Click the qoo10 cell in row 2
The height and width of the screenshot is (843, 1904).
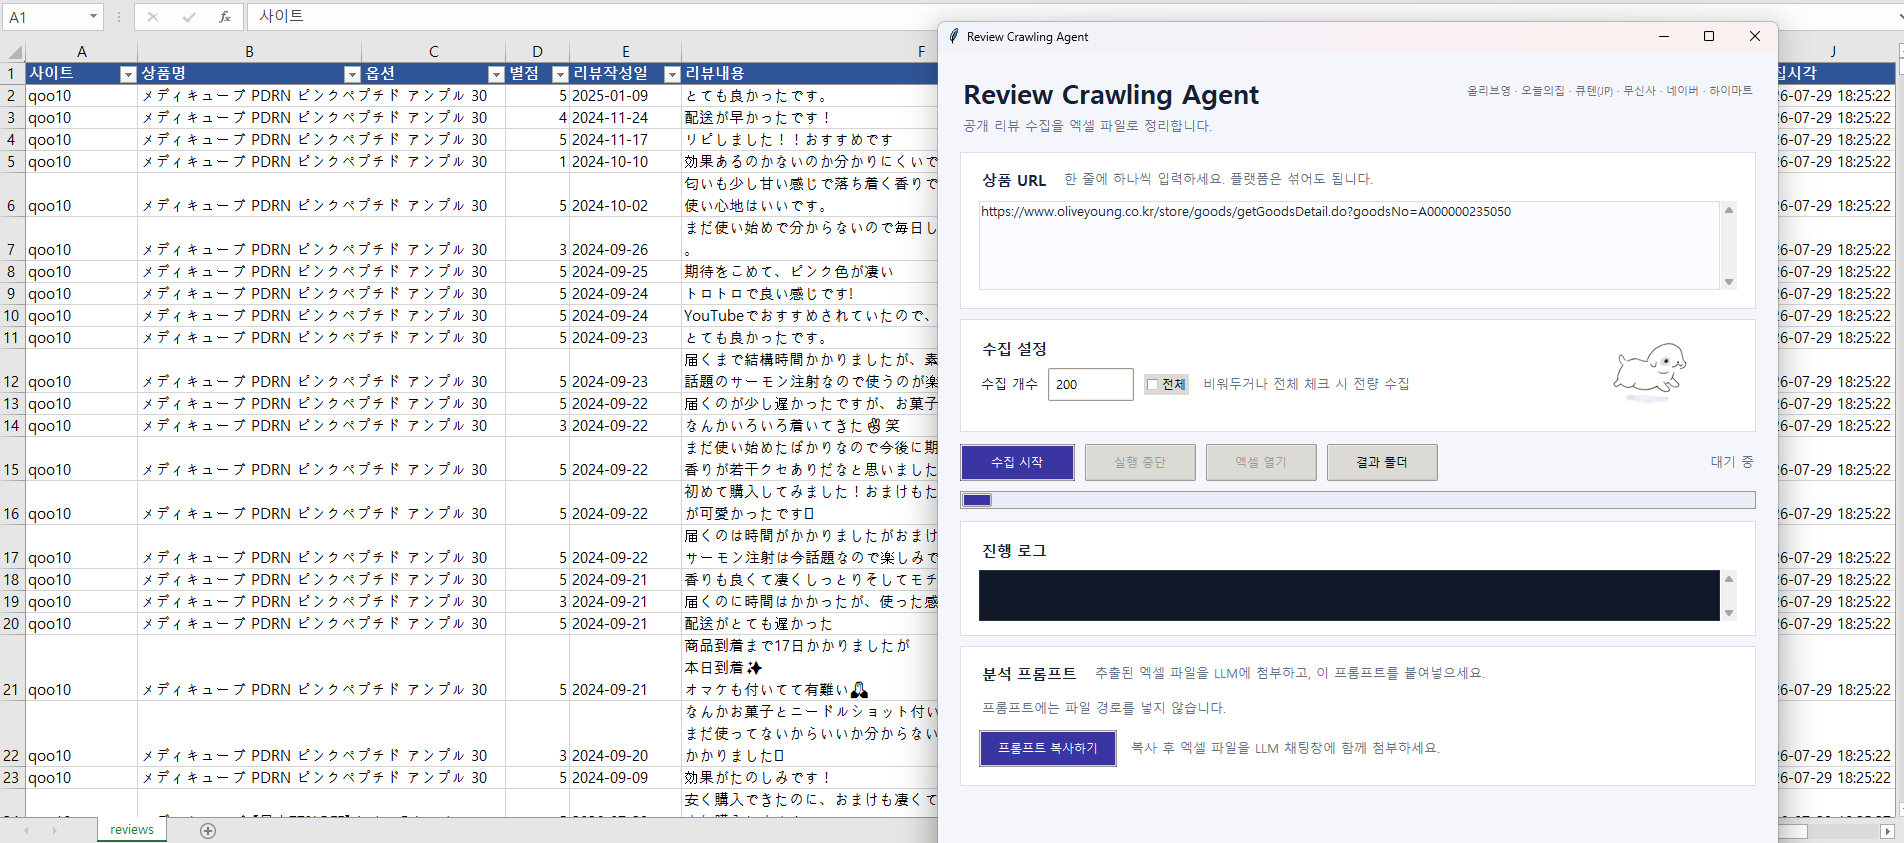82,96
